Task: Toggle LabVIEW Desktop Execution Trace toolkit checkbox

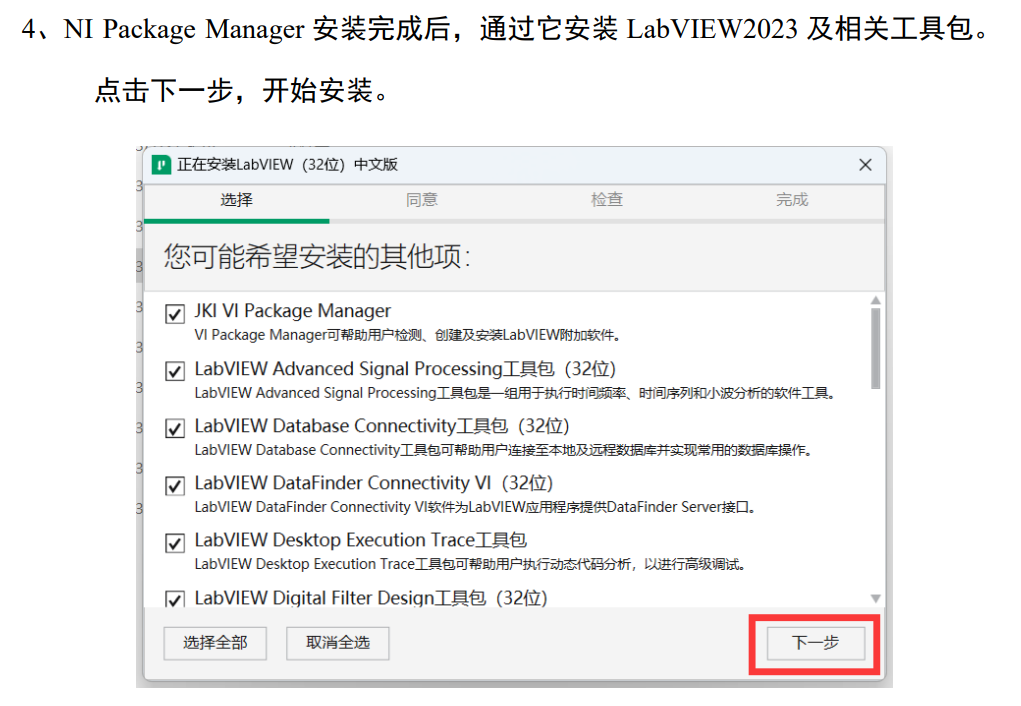Action: pyautogui.click(x=175, y=543)
